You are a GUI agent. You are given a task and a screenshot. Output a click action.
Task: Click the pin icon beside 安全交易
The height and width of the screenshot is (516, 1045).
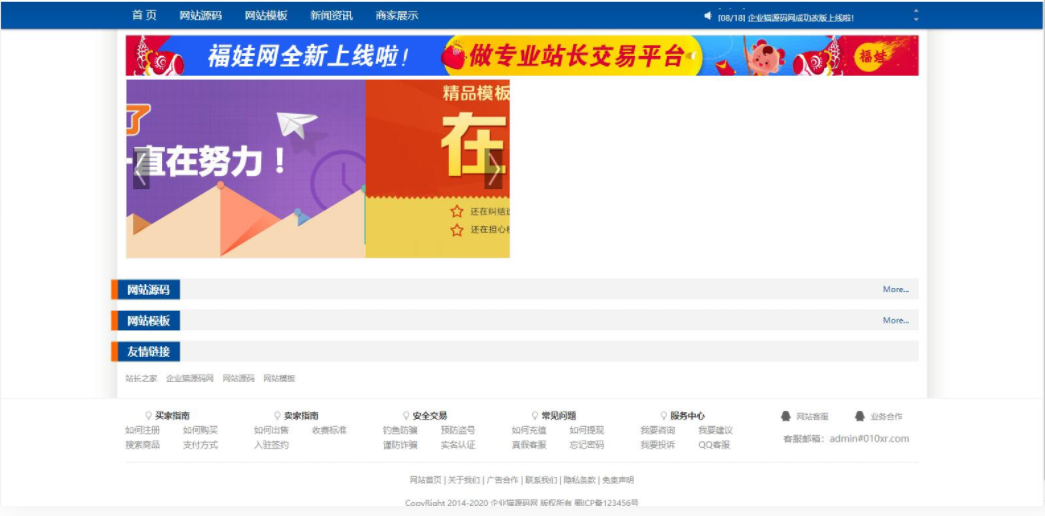[406, 416]
